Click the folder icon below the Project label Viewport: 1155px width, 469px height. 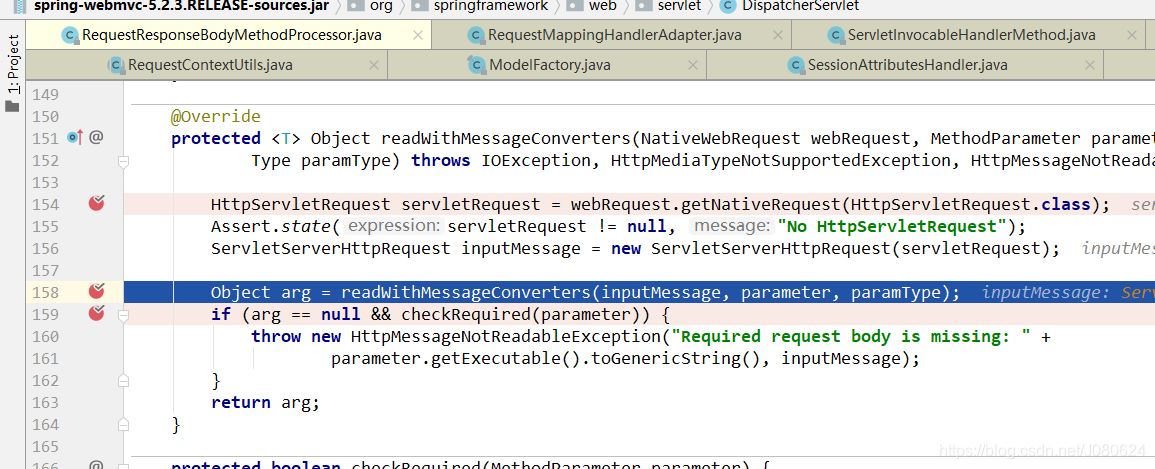tap(12, 106)
